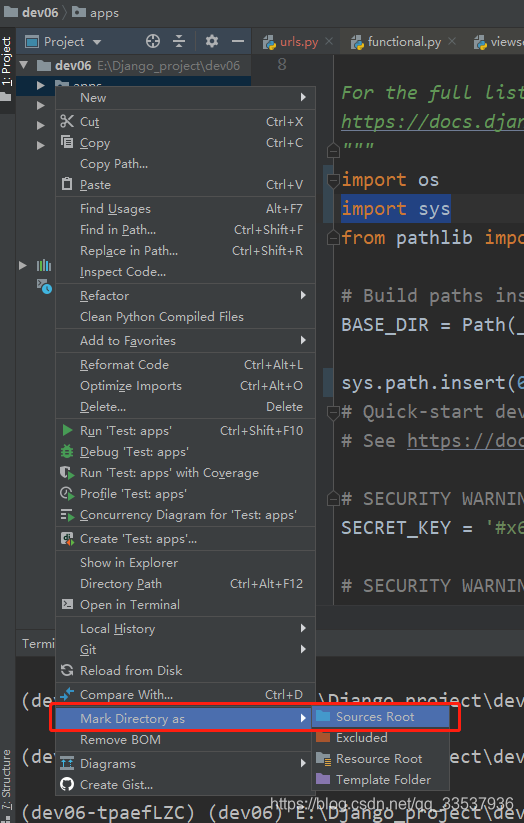Click the dev06 breadcrumb
Viewport: 524px width, 823px height.
(30, 12)
